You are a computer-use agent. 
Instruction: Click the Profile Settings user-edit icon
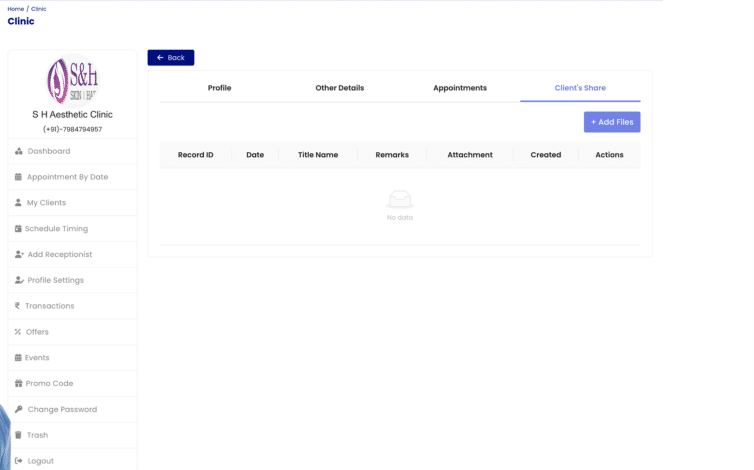coord(19,280)
